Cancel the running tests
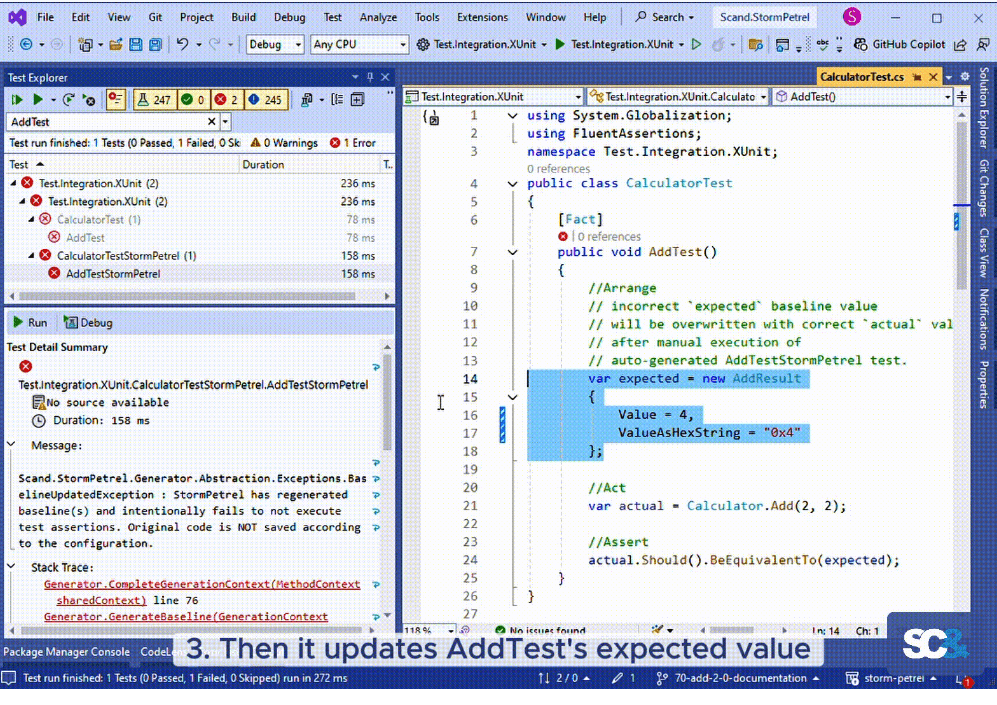997x705 pixels. click(89, 100)
